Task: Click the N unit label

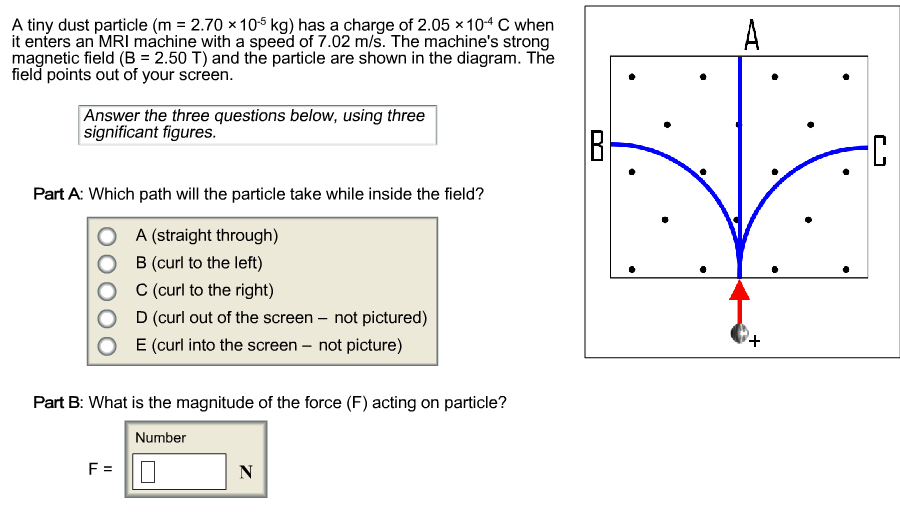Action: [x=245, y=473]
